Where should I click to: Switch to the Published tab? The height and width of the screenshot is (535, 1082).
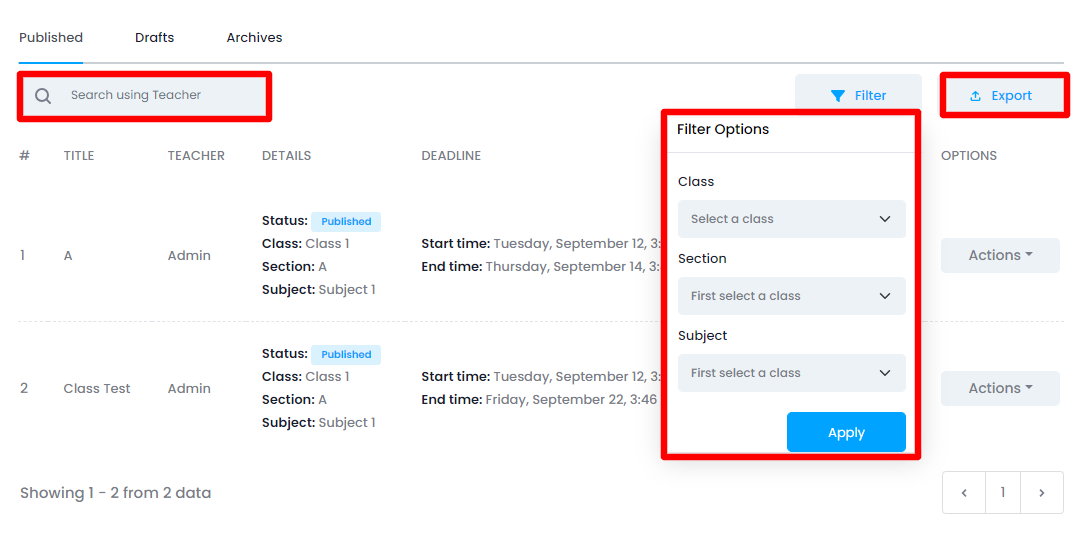51,38
